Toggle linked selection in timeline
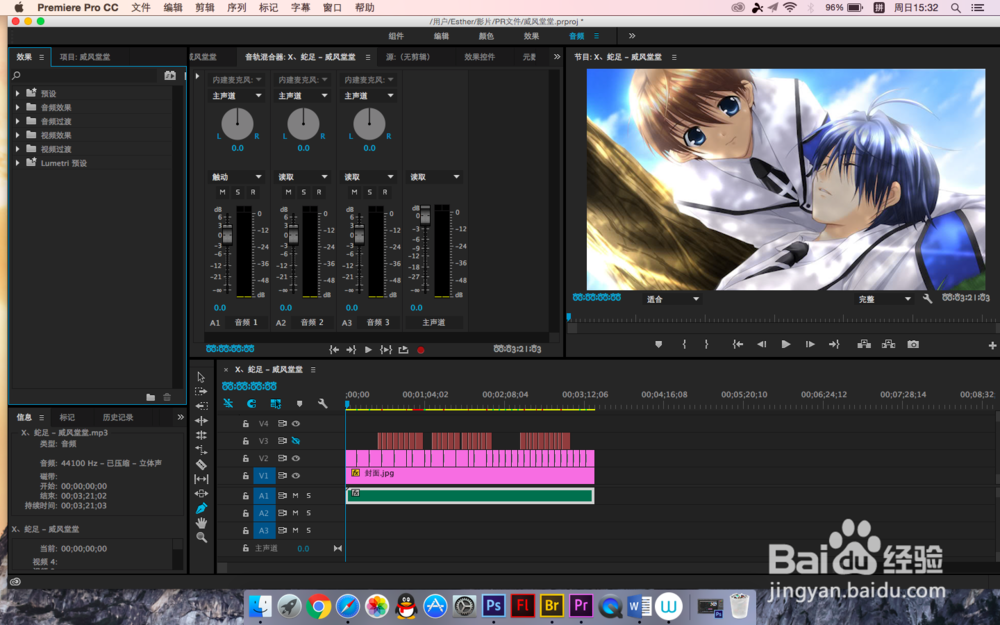The image size is (1000, 625). (276, 404)
